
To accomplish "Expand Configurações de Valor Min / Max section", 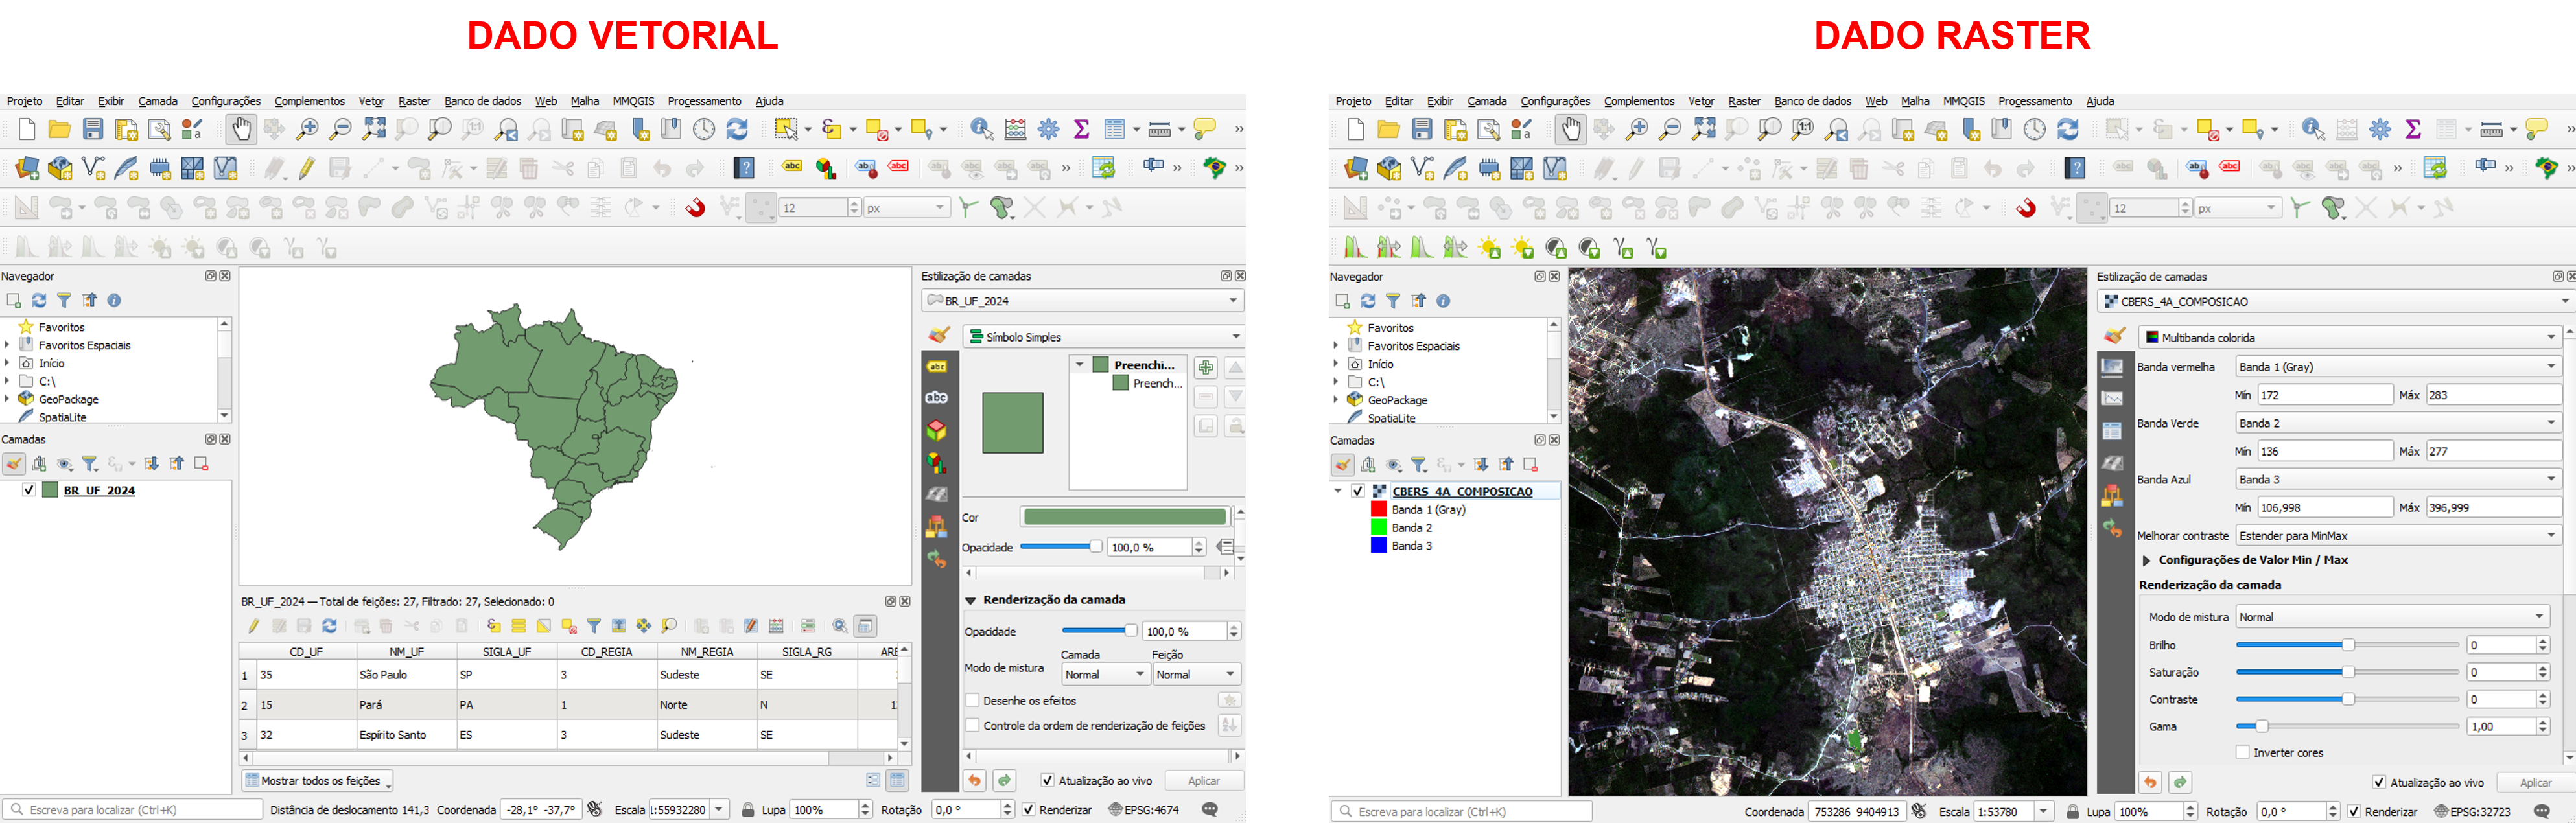I will coord(2146,560).
